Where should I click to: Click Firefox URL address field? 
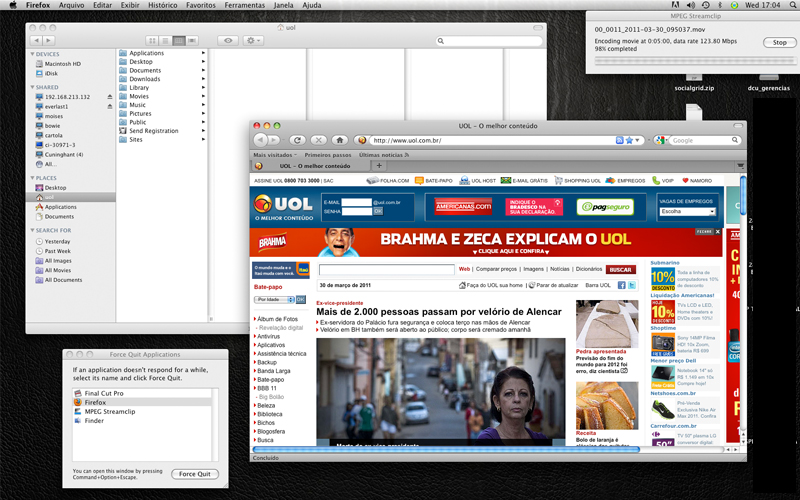492,140
